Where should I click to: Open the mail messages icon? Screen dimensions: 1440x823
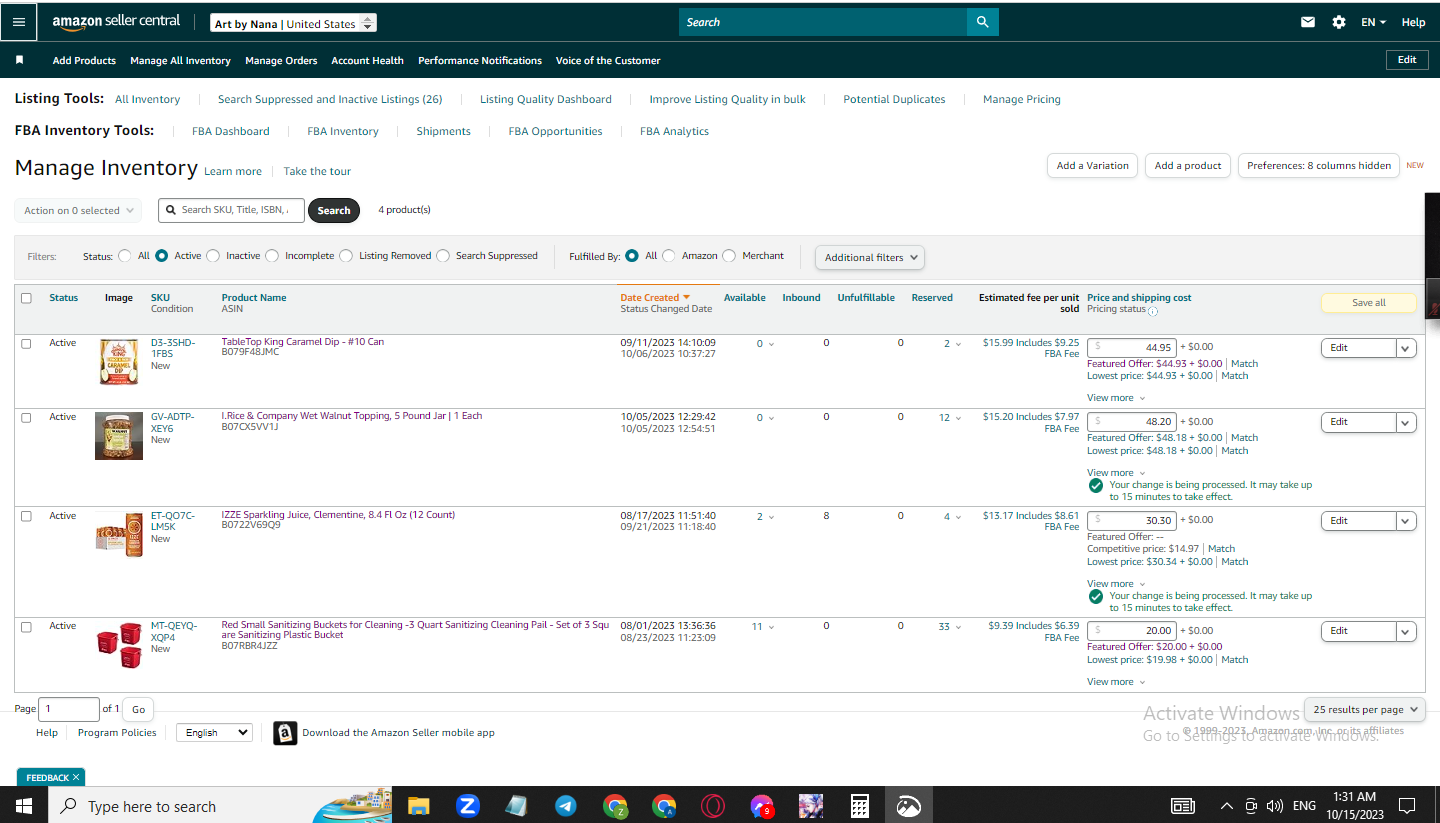click(x=1308, y=22)
